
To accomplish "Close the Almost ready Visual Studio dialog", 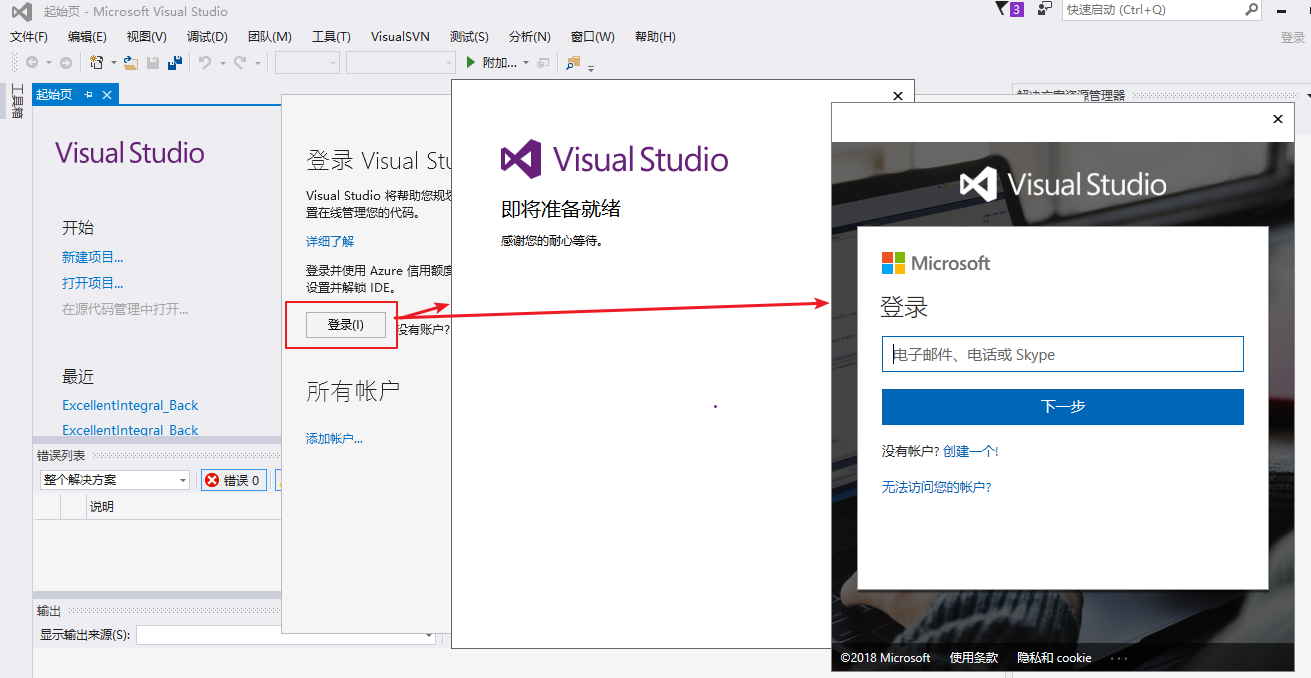I will tap(897, 96).
